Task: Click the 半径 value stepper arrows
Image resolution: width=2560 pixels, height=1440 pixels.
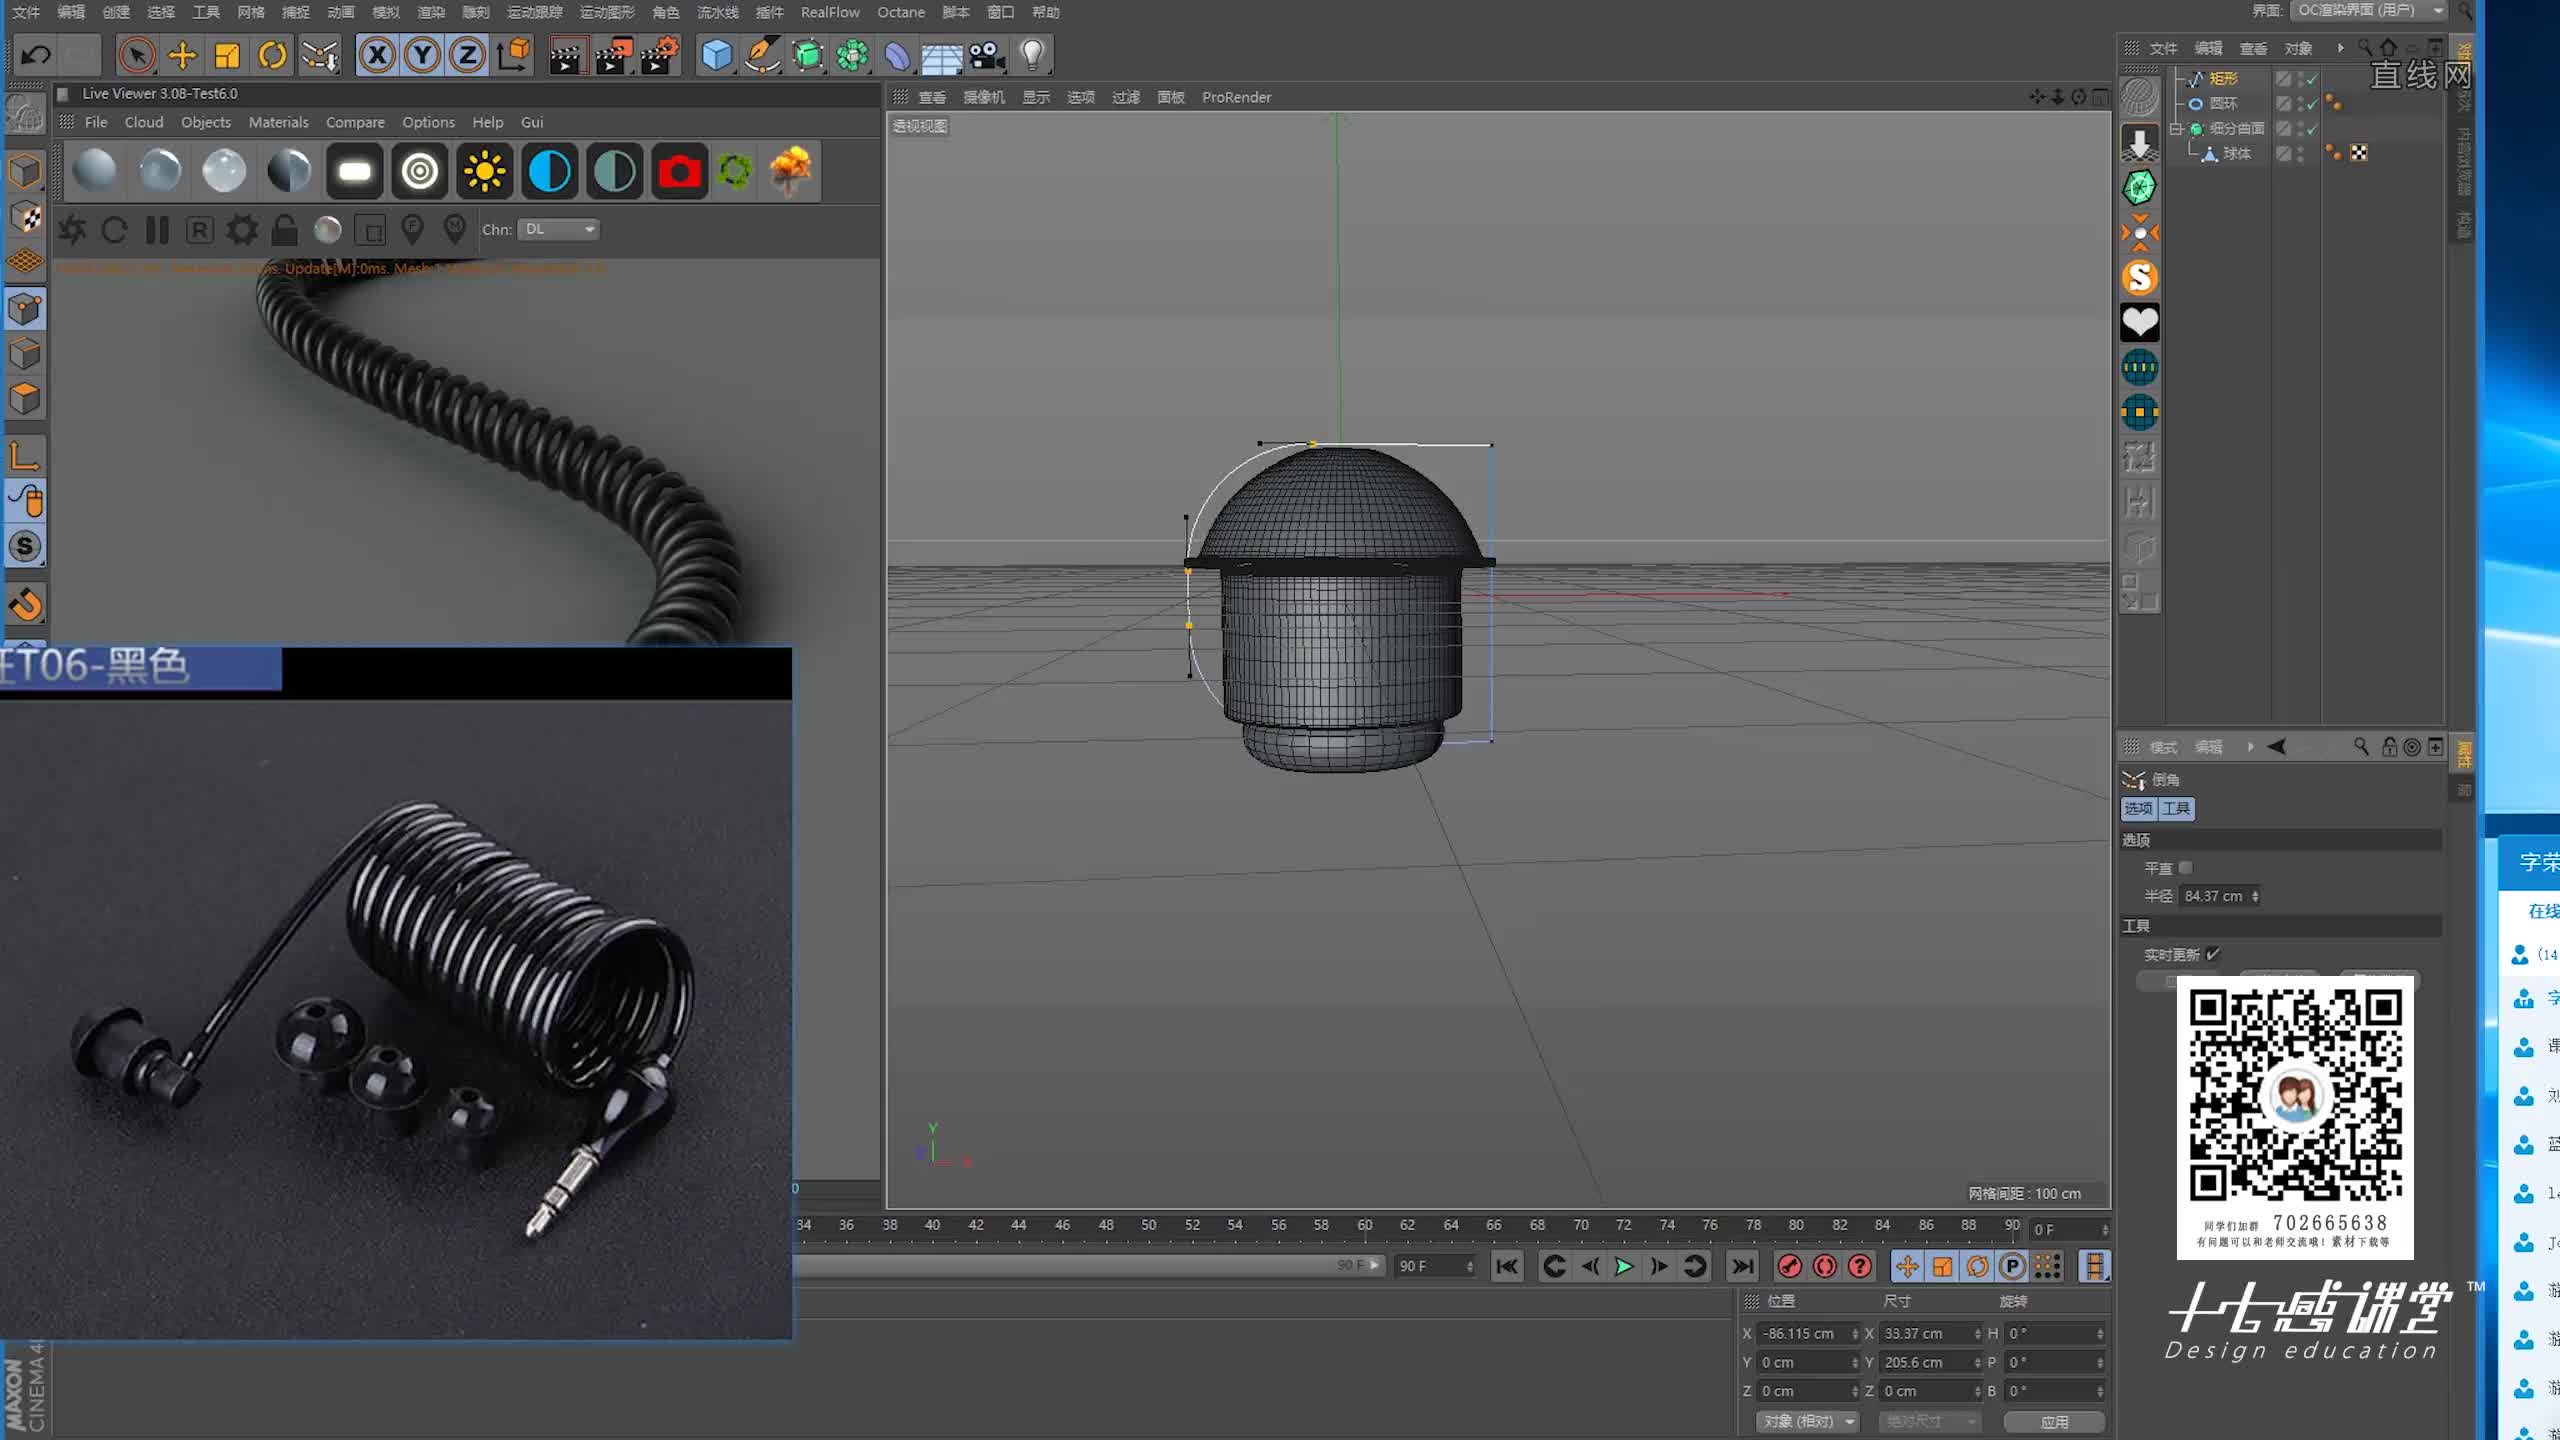Action: pyautogui.click(x=2255, y=896)
